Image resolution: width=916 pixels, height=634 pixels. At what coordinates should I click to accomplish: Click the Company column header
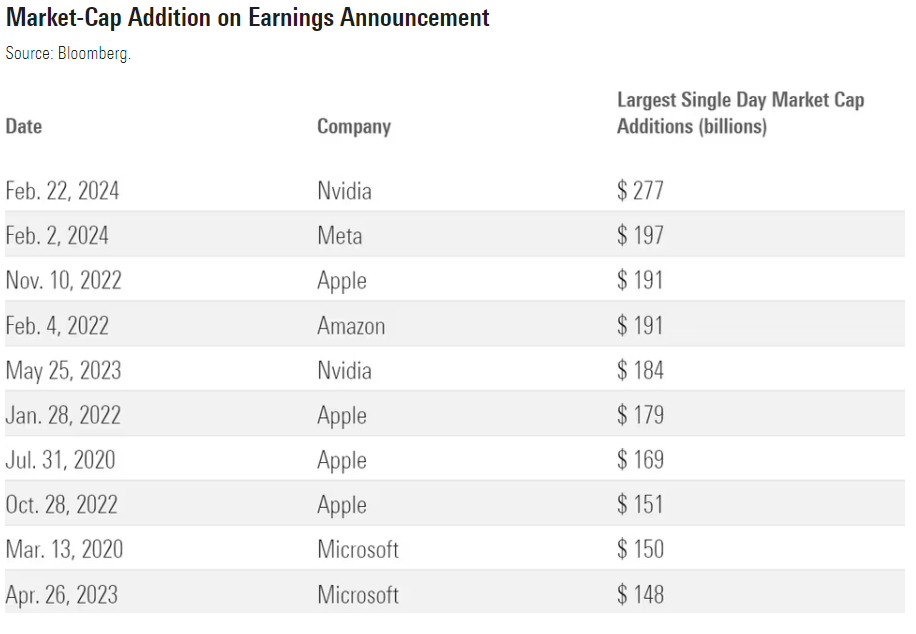353,126
